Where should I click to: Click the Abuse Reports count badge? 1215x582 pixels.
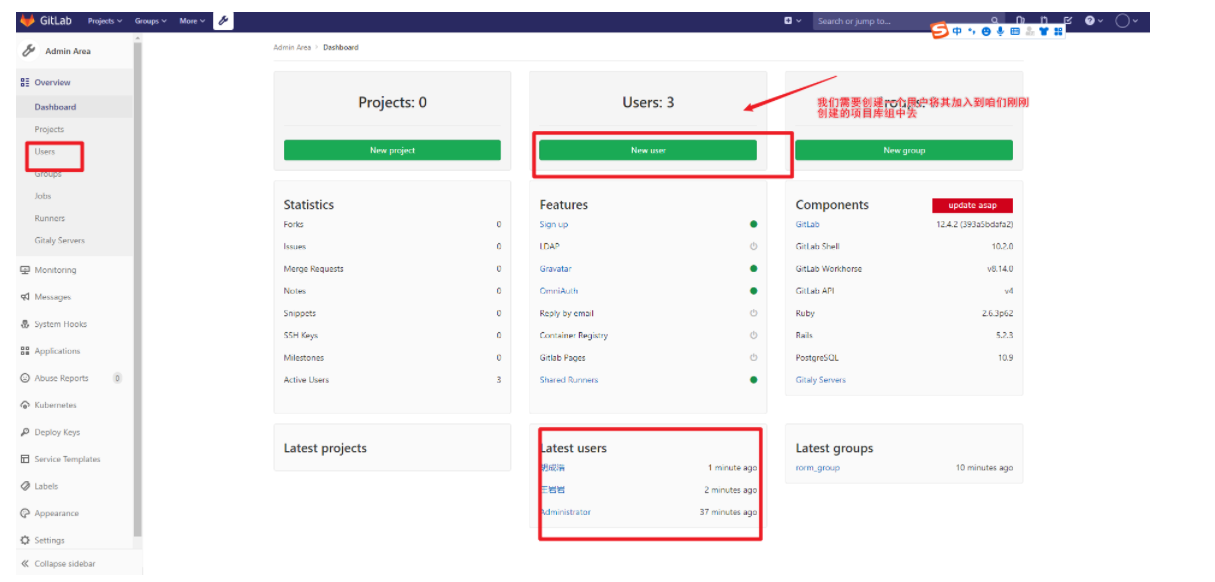coord(117,378)
